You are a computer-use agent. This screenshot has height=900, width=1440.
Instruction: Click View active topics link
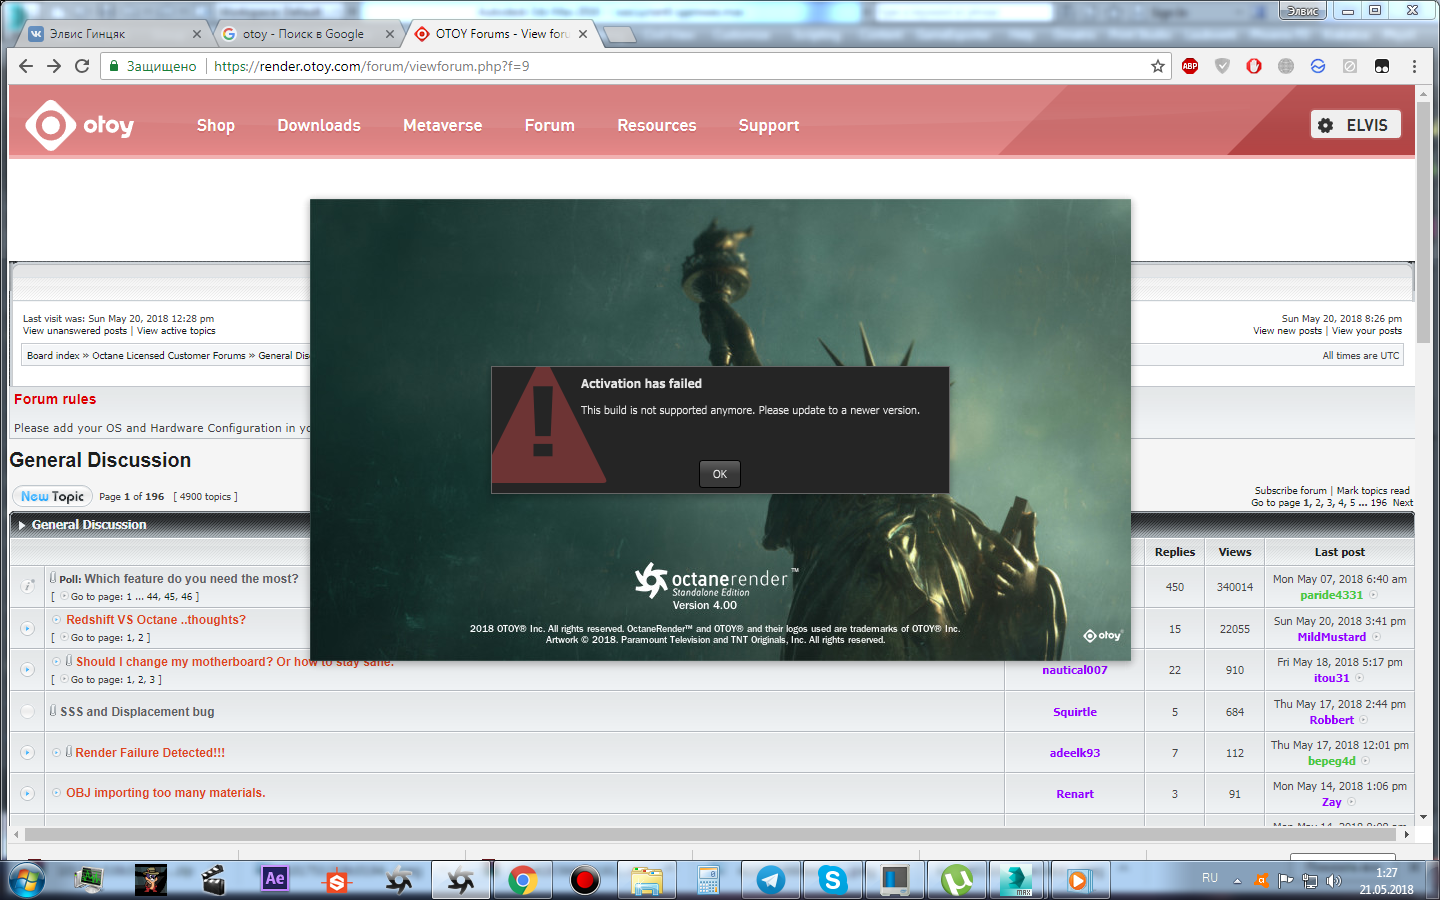176,331
